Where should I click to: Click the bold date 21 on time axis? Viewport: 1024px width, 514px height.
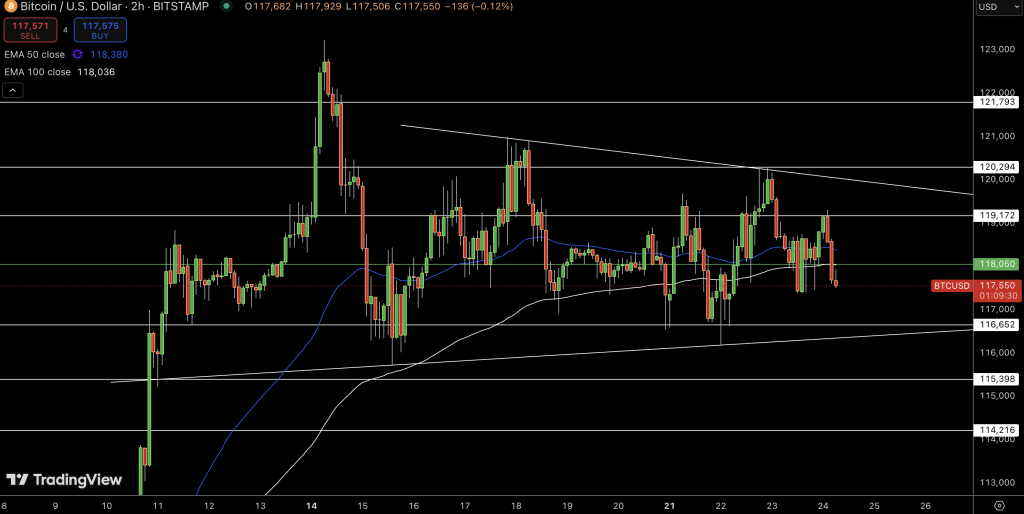(x=669, y=506)
